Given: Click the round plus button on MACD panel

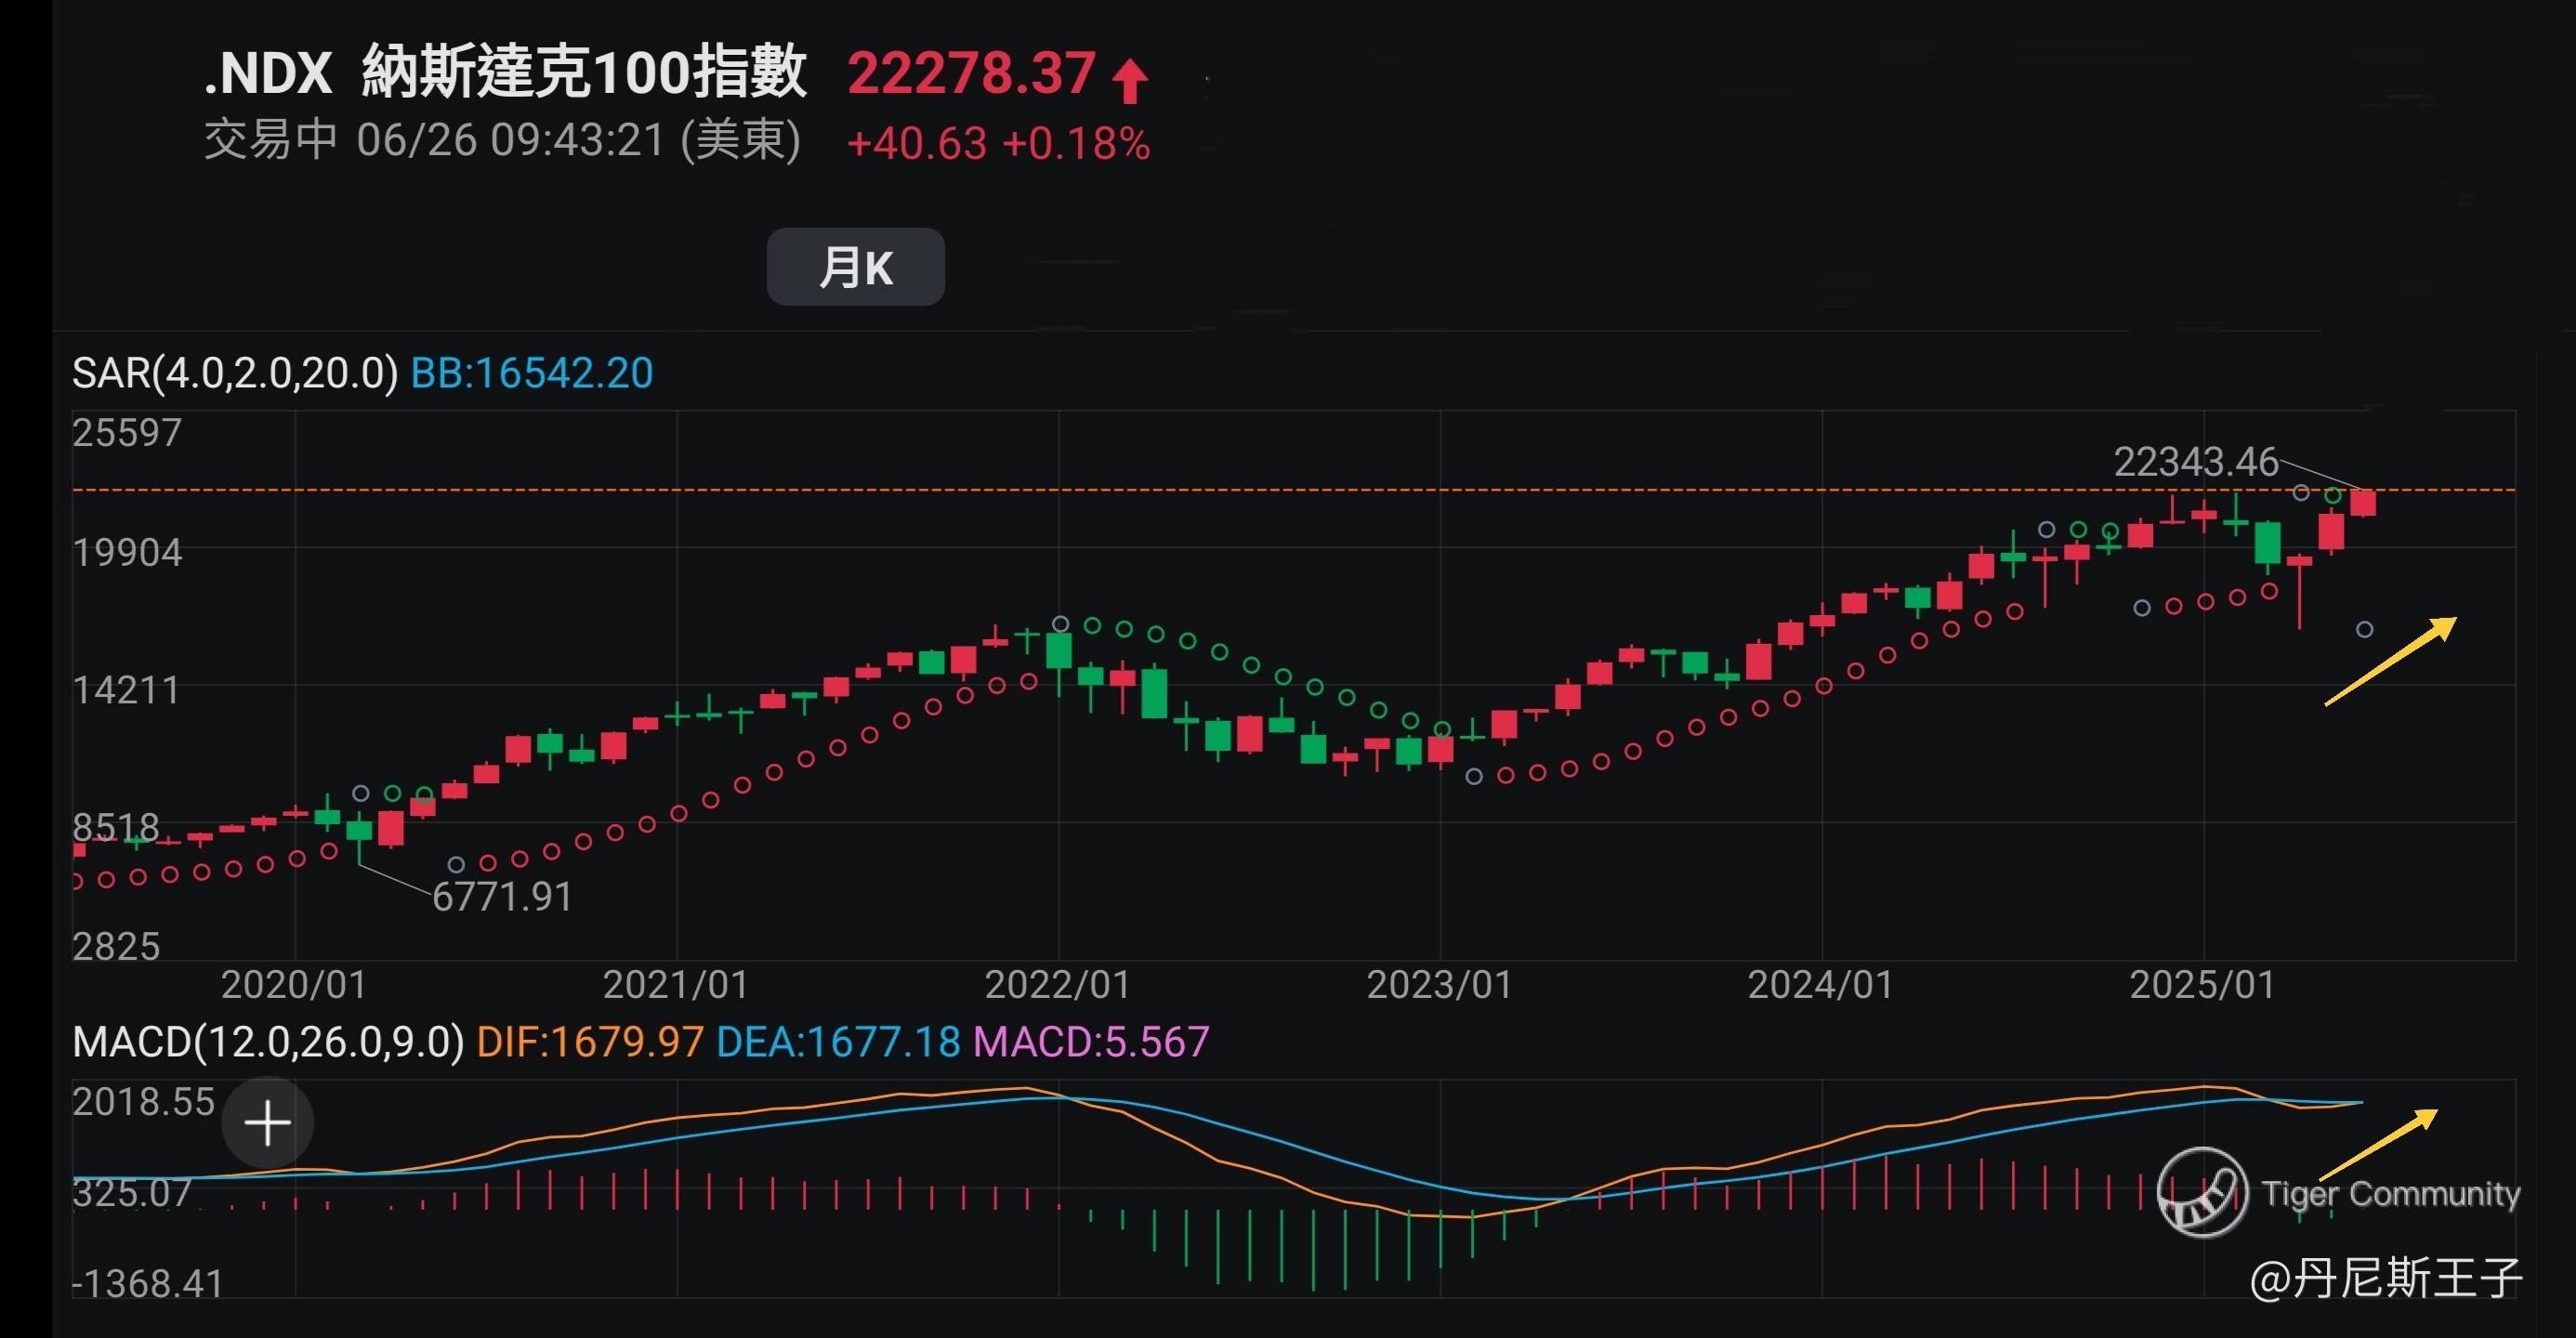Looking at the screenshot, I should tap(267, 1122).
